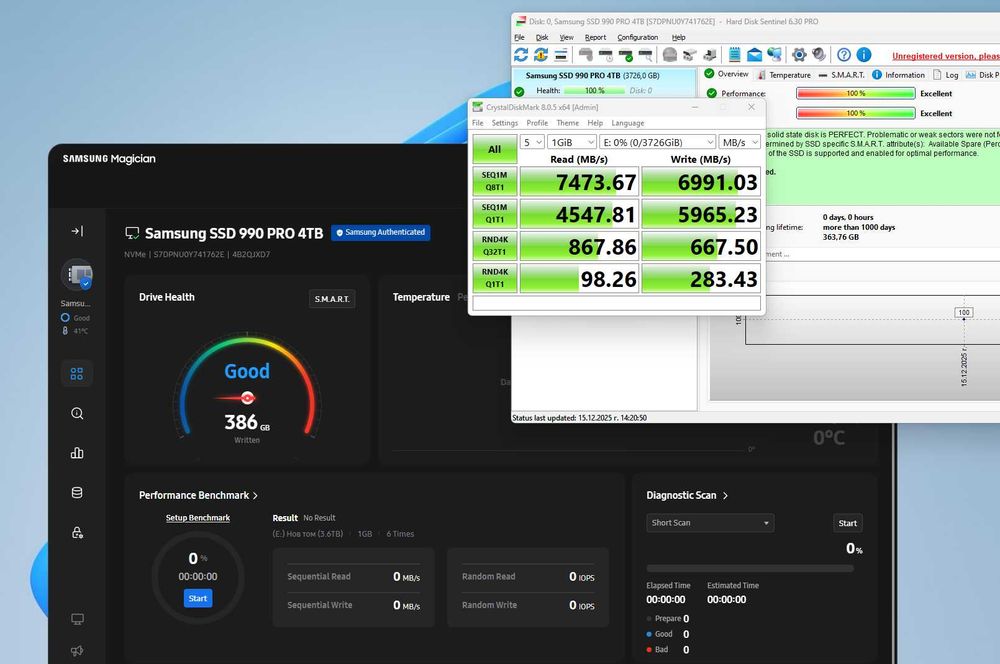This screenshot has width=1000, height=664.
Task: Click the envelope e-mail icon in Sentinel toolbar
Action: [x=754, y=55]
